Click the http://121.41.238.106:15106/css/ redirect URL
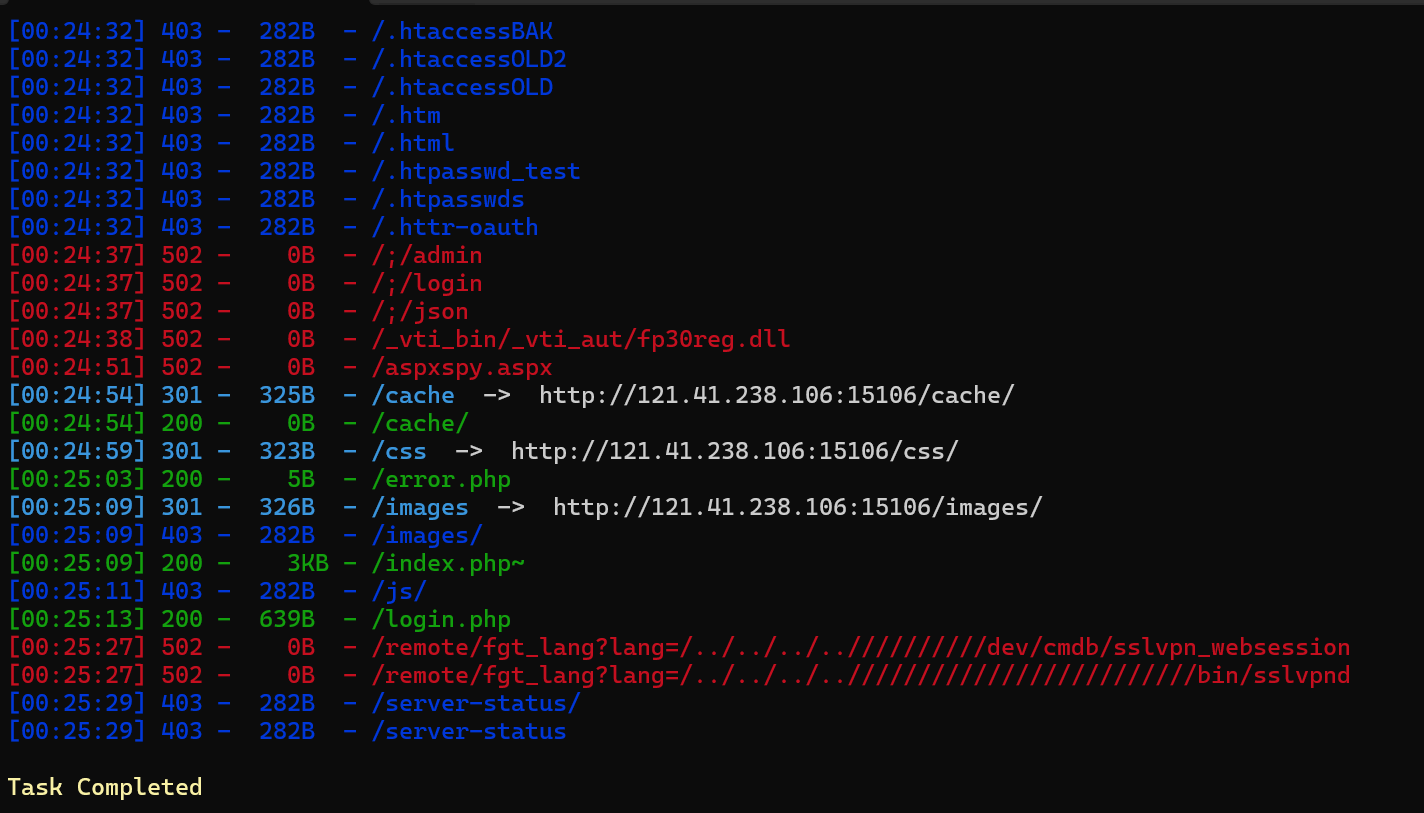 pos(735,451)
